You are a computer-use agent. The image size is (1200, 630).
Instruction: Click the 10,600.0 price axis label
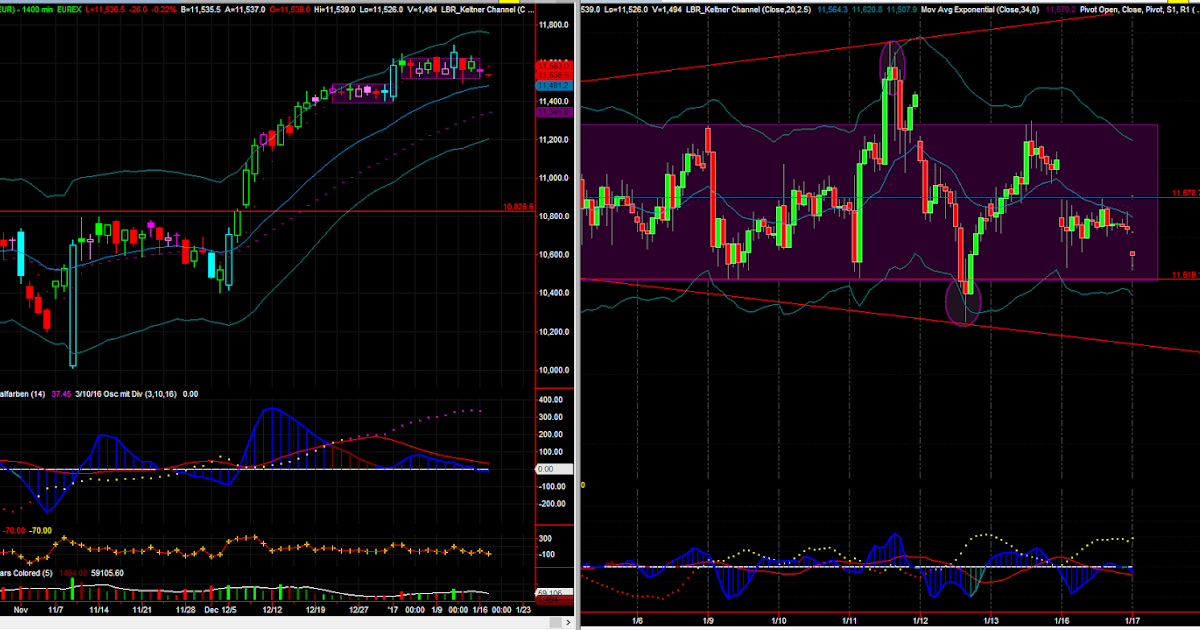coord(554,255)
